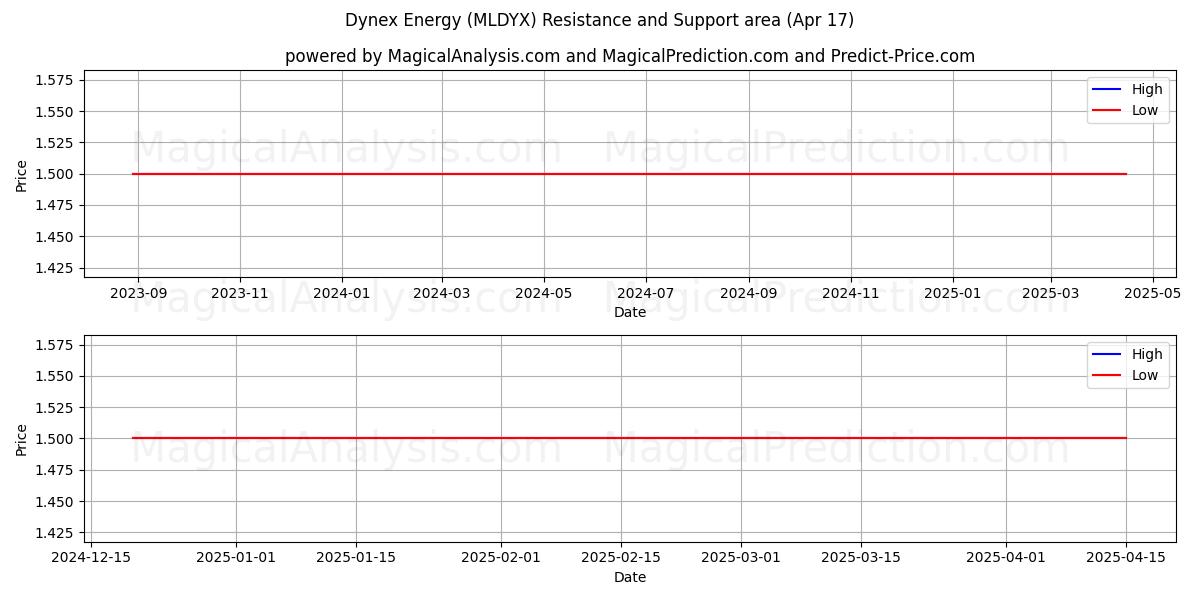Click the '2025-05' date label on the top chart

click(1153, 293)
